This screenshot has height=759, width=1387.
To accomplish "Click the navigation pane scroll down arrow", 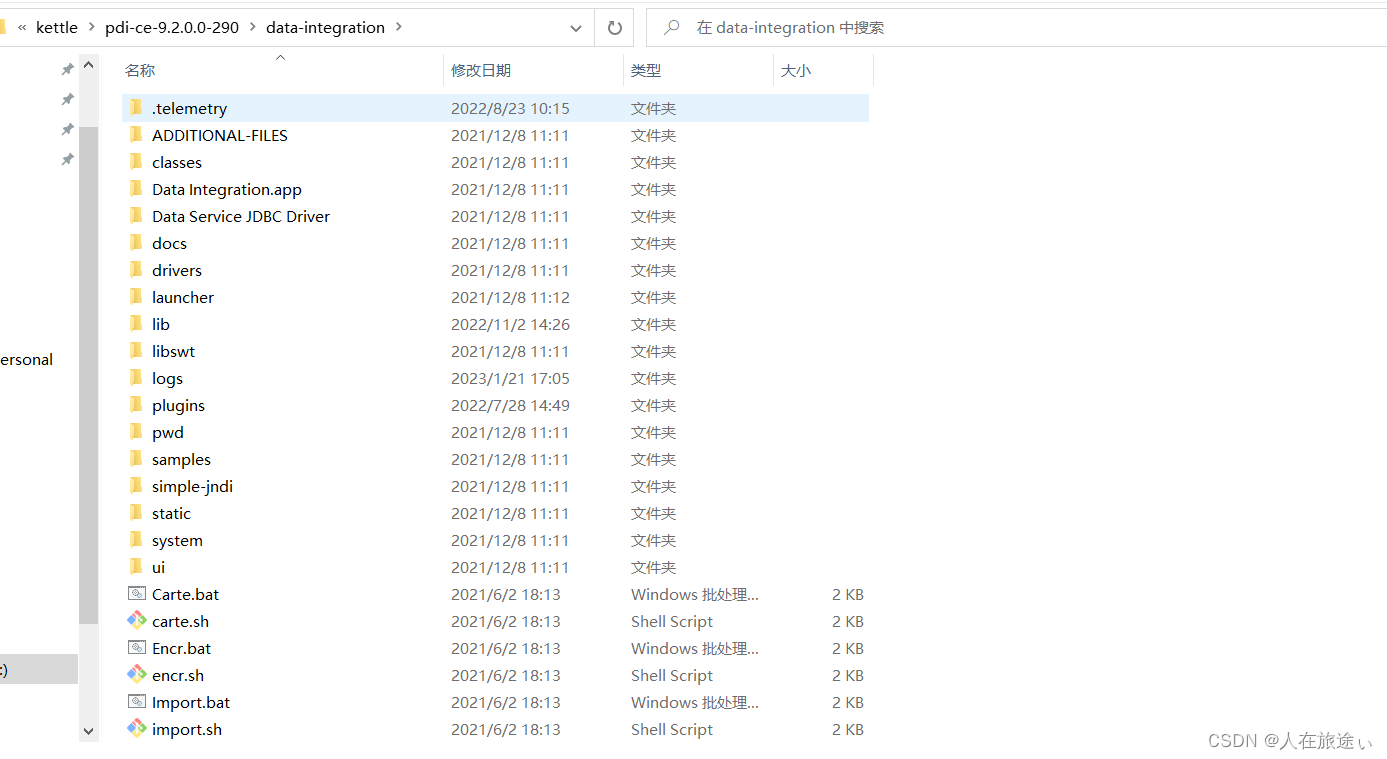I will [89, 731].
